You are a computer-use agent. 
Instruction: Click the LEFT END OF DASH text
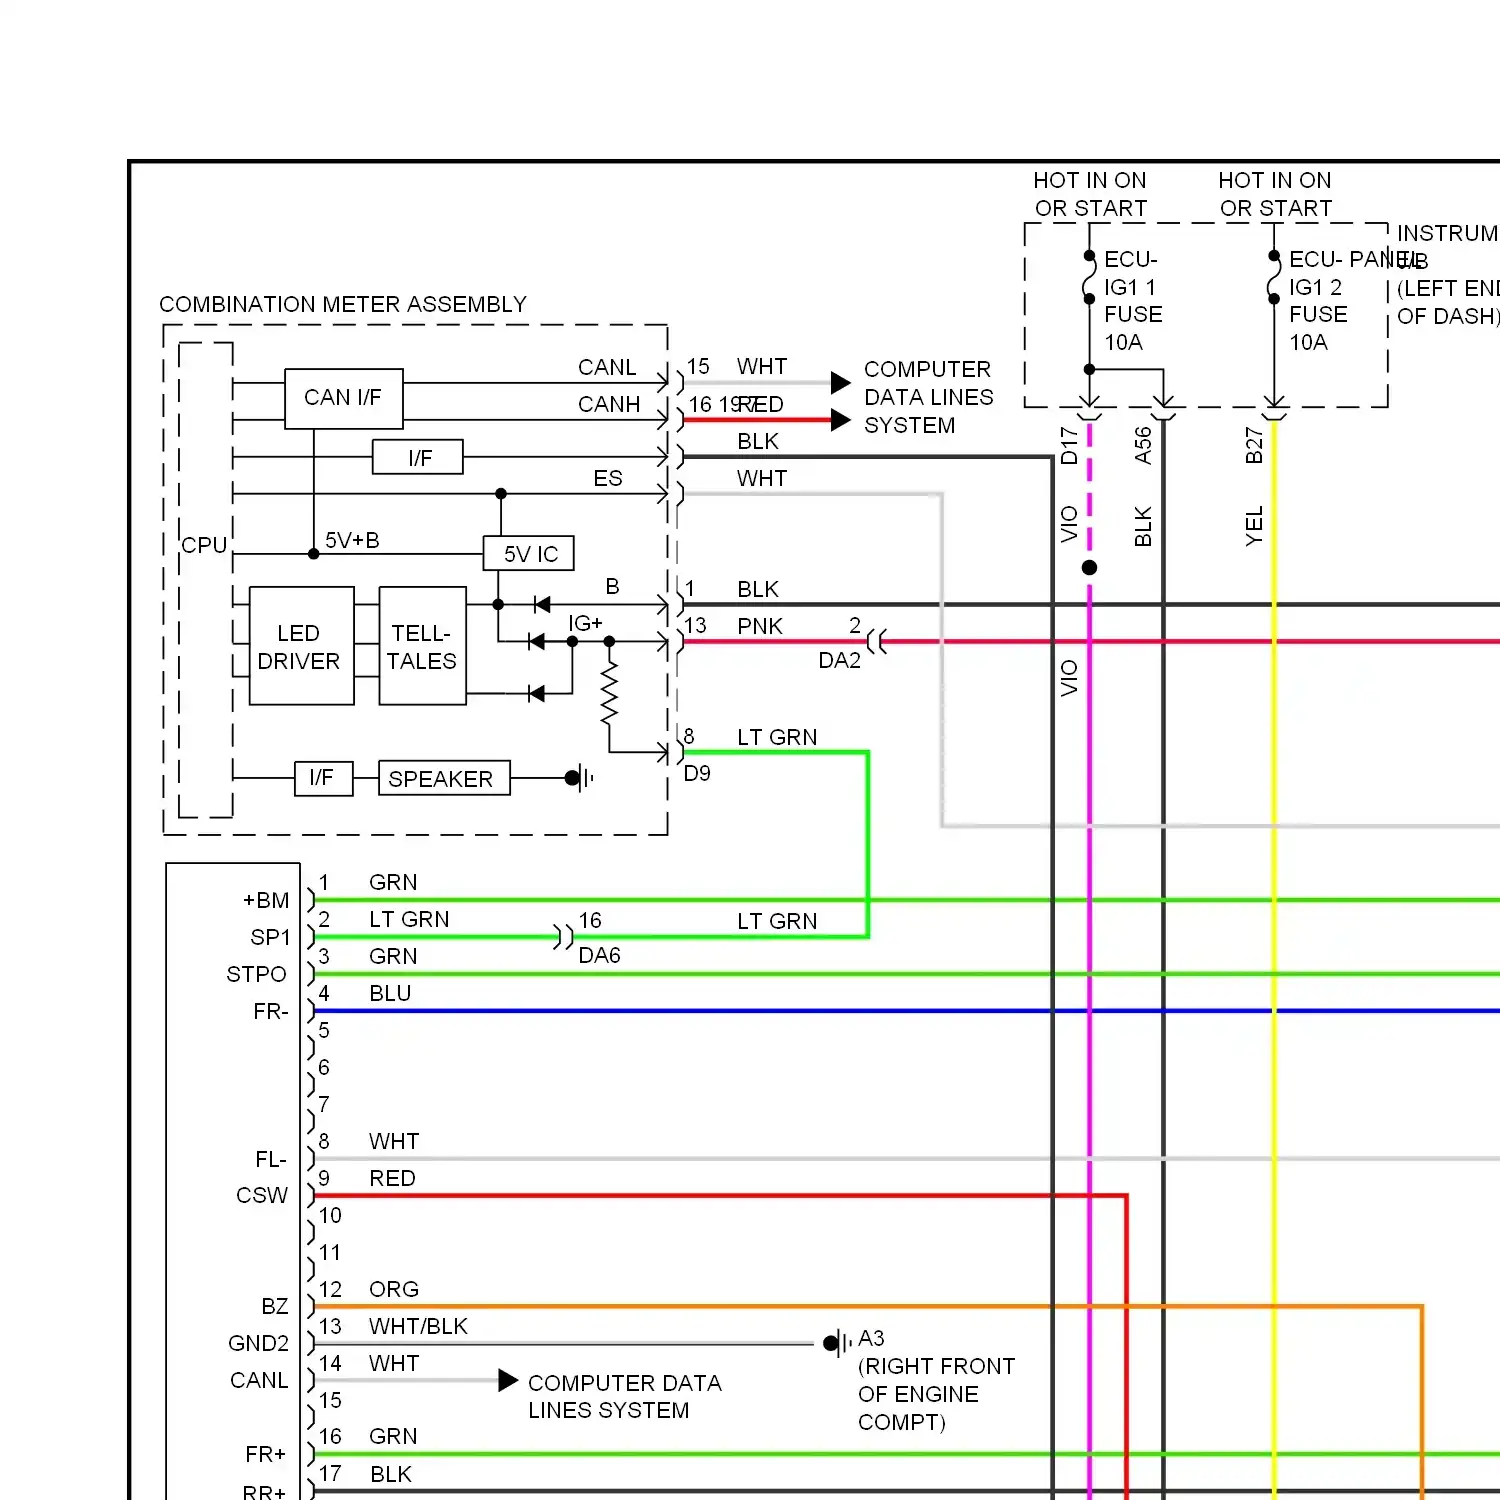(1448, 302)
